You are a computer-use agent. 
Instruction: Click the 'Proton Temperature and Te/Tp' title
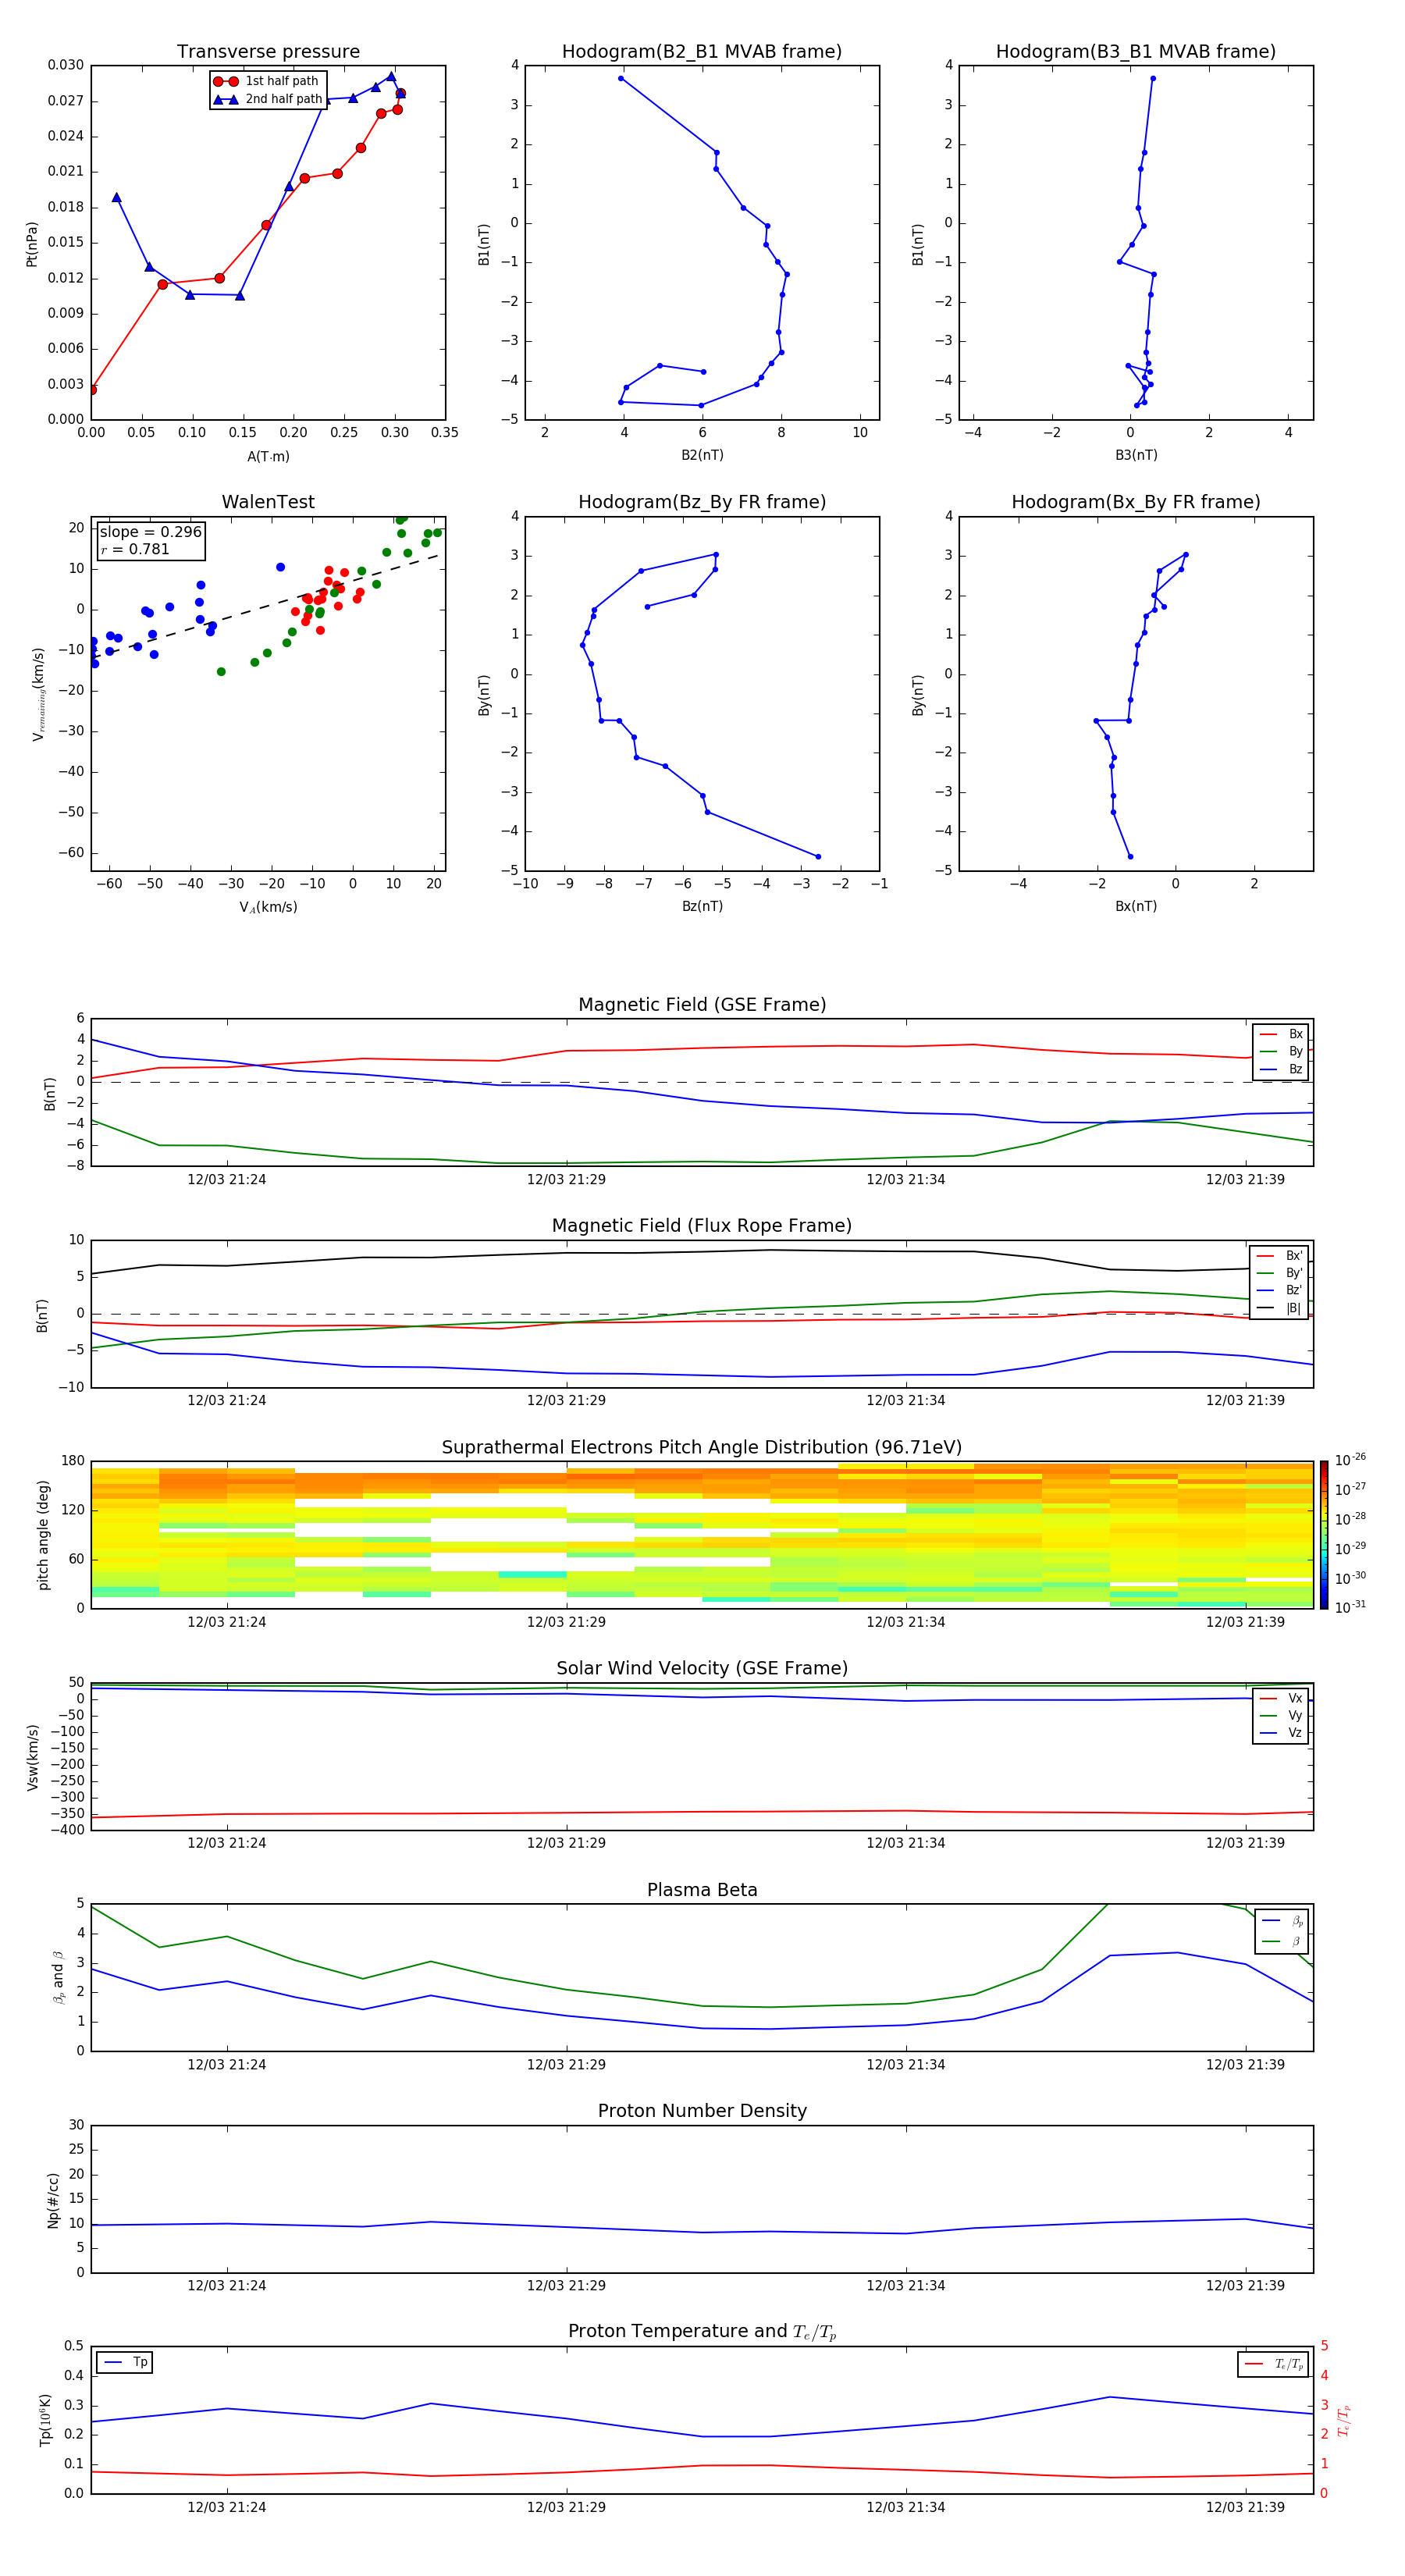tap(702, 2332)
